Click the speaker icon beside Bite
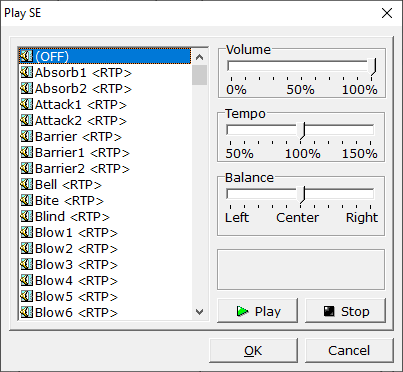The image size is (403, 372). click(26, 200)
